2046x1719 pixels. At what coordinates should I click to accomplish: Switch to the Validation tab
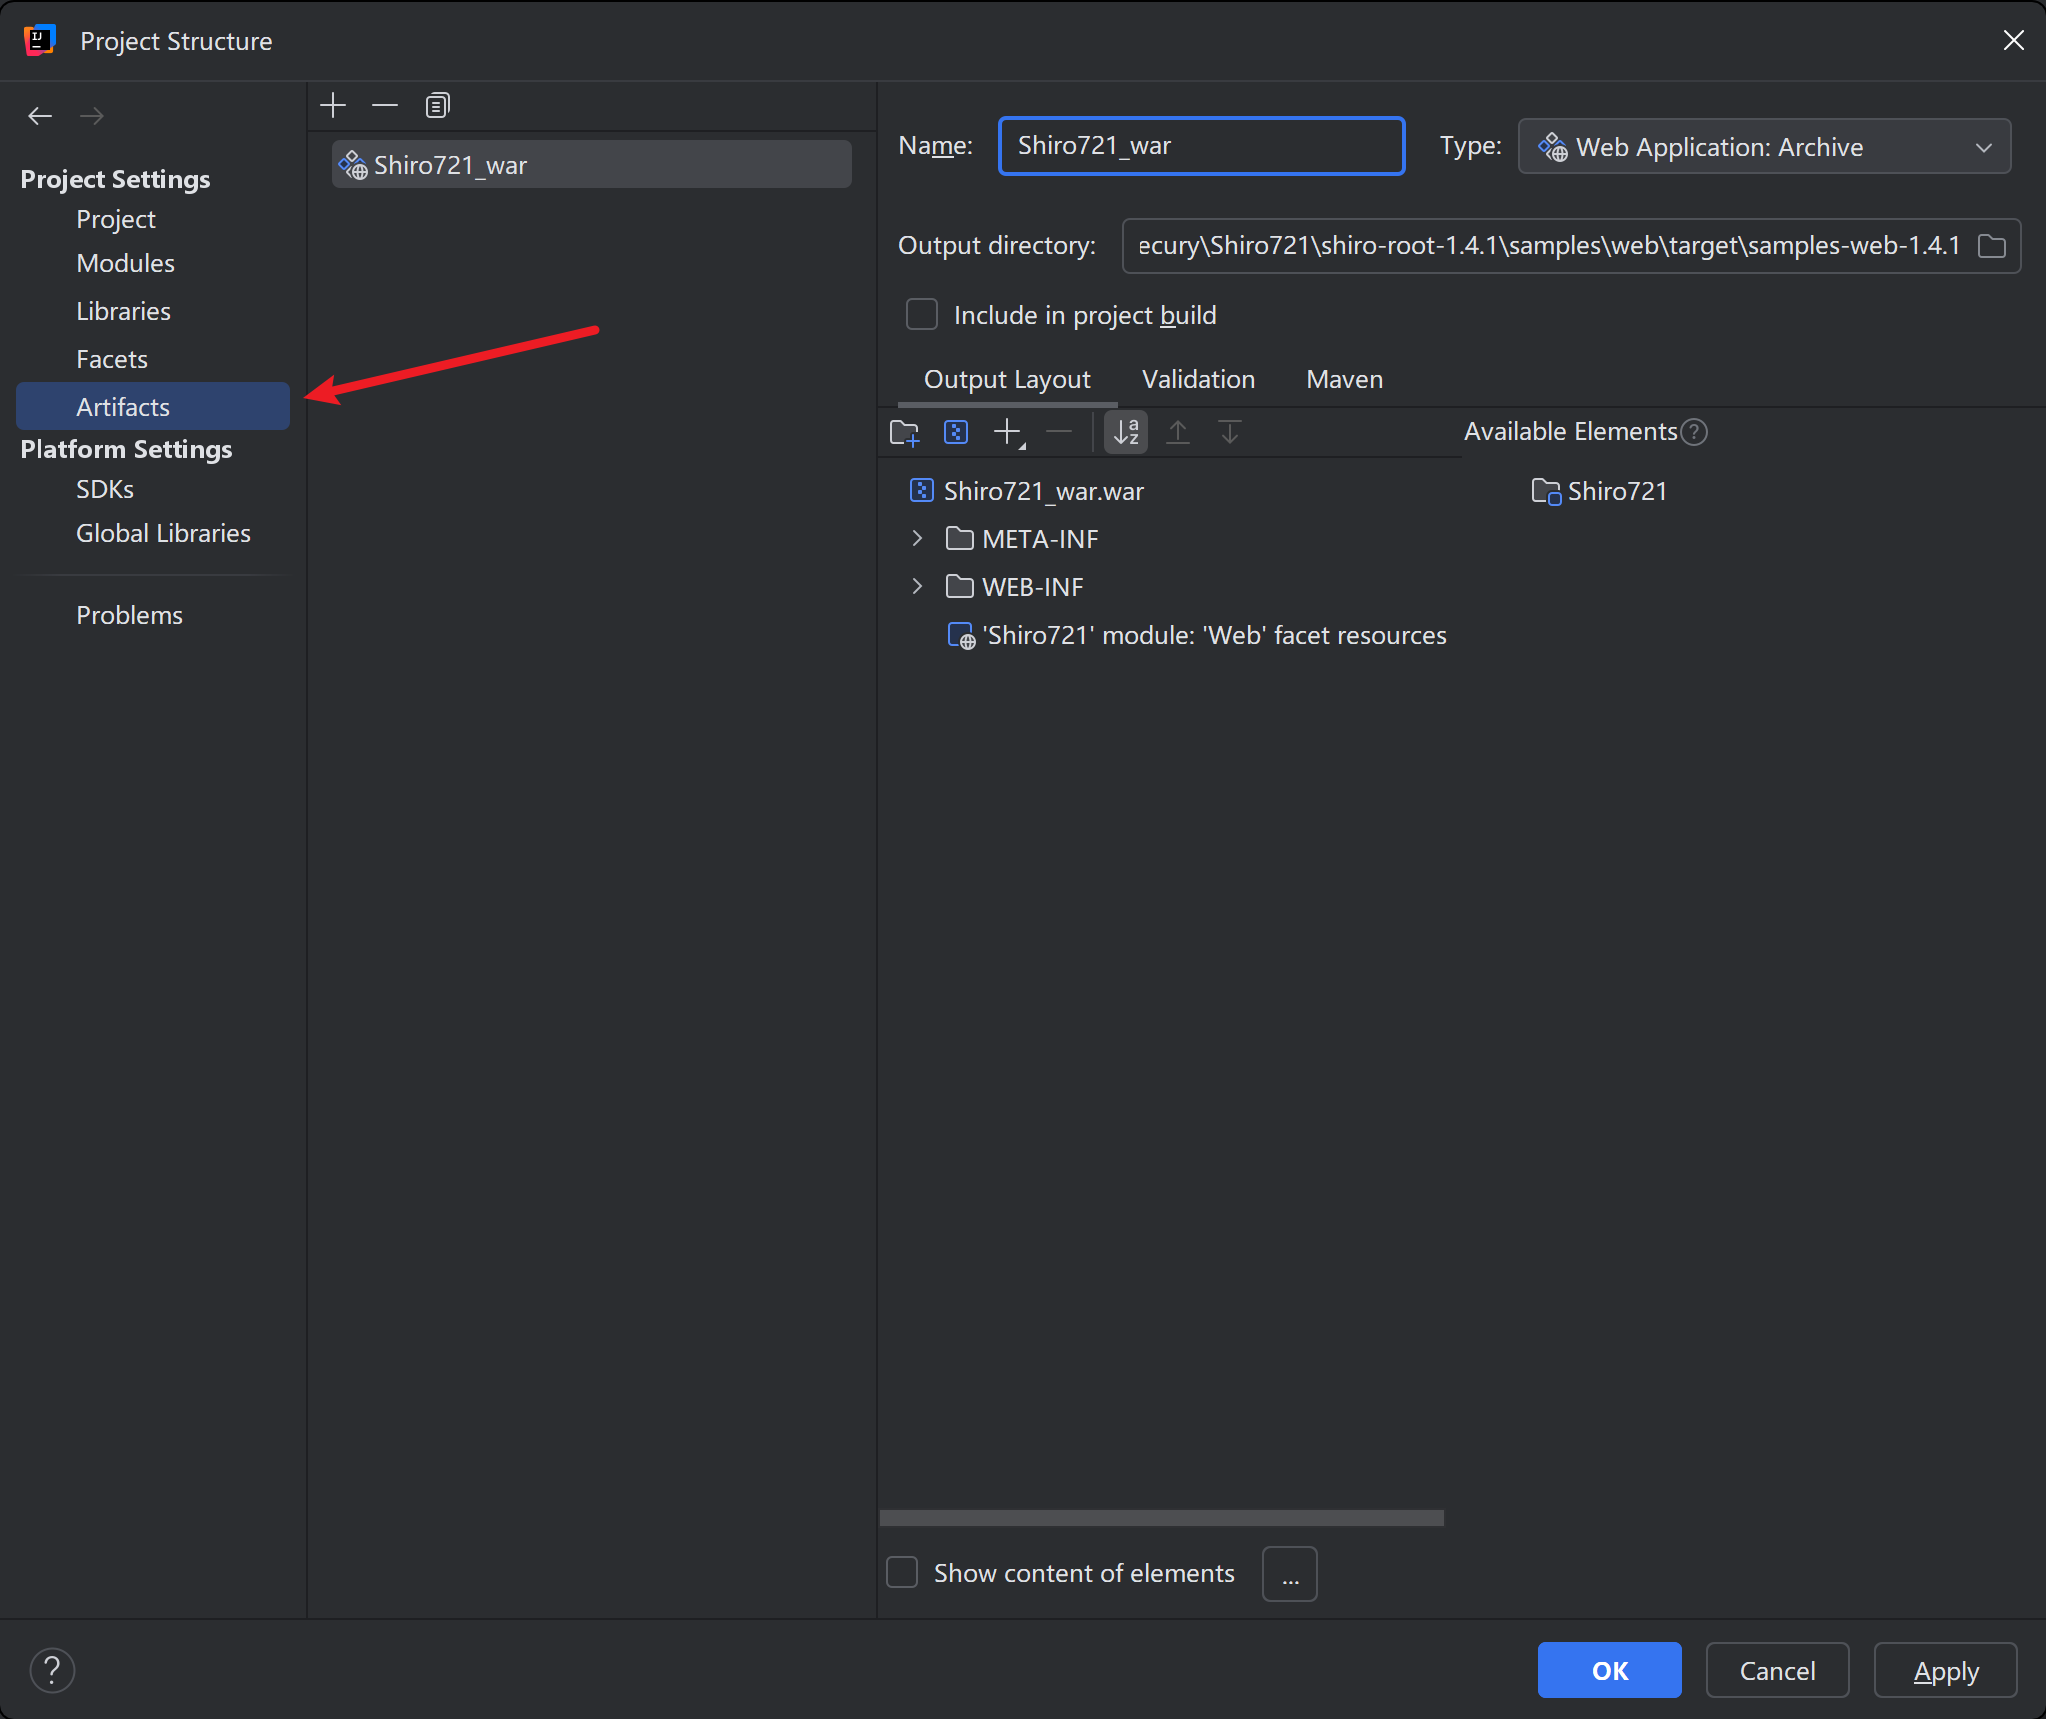click(1198, 380)
